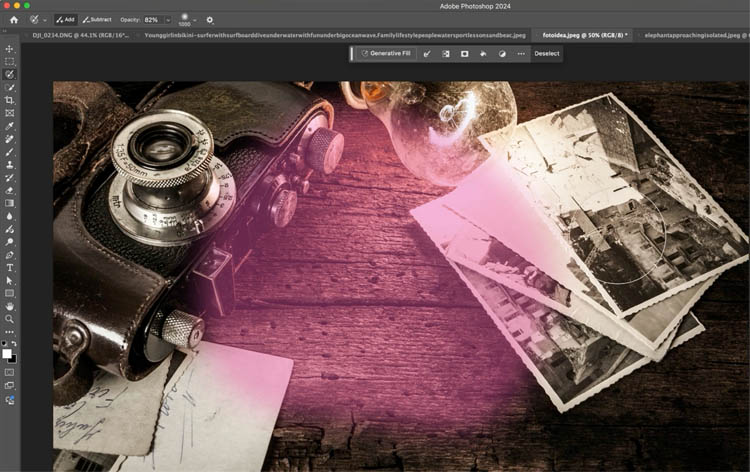Screen dimensions: 750x472
Task: Swap foreground and background colors
Action: (14, 343)
